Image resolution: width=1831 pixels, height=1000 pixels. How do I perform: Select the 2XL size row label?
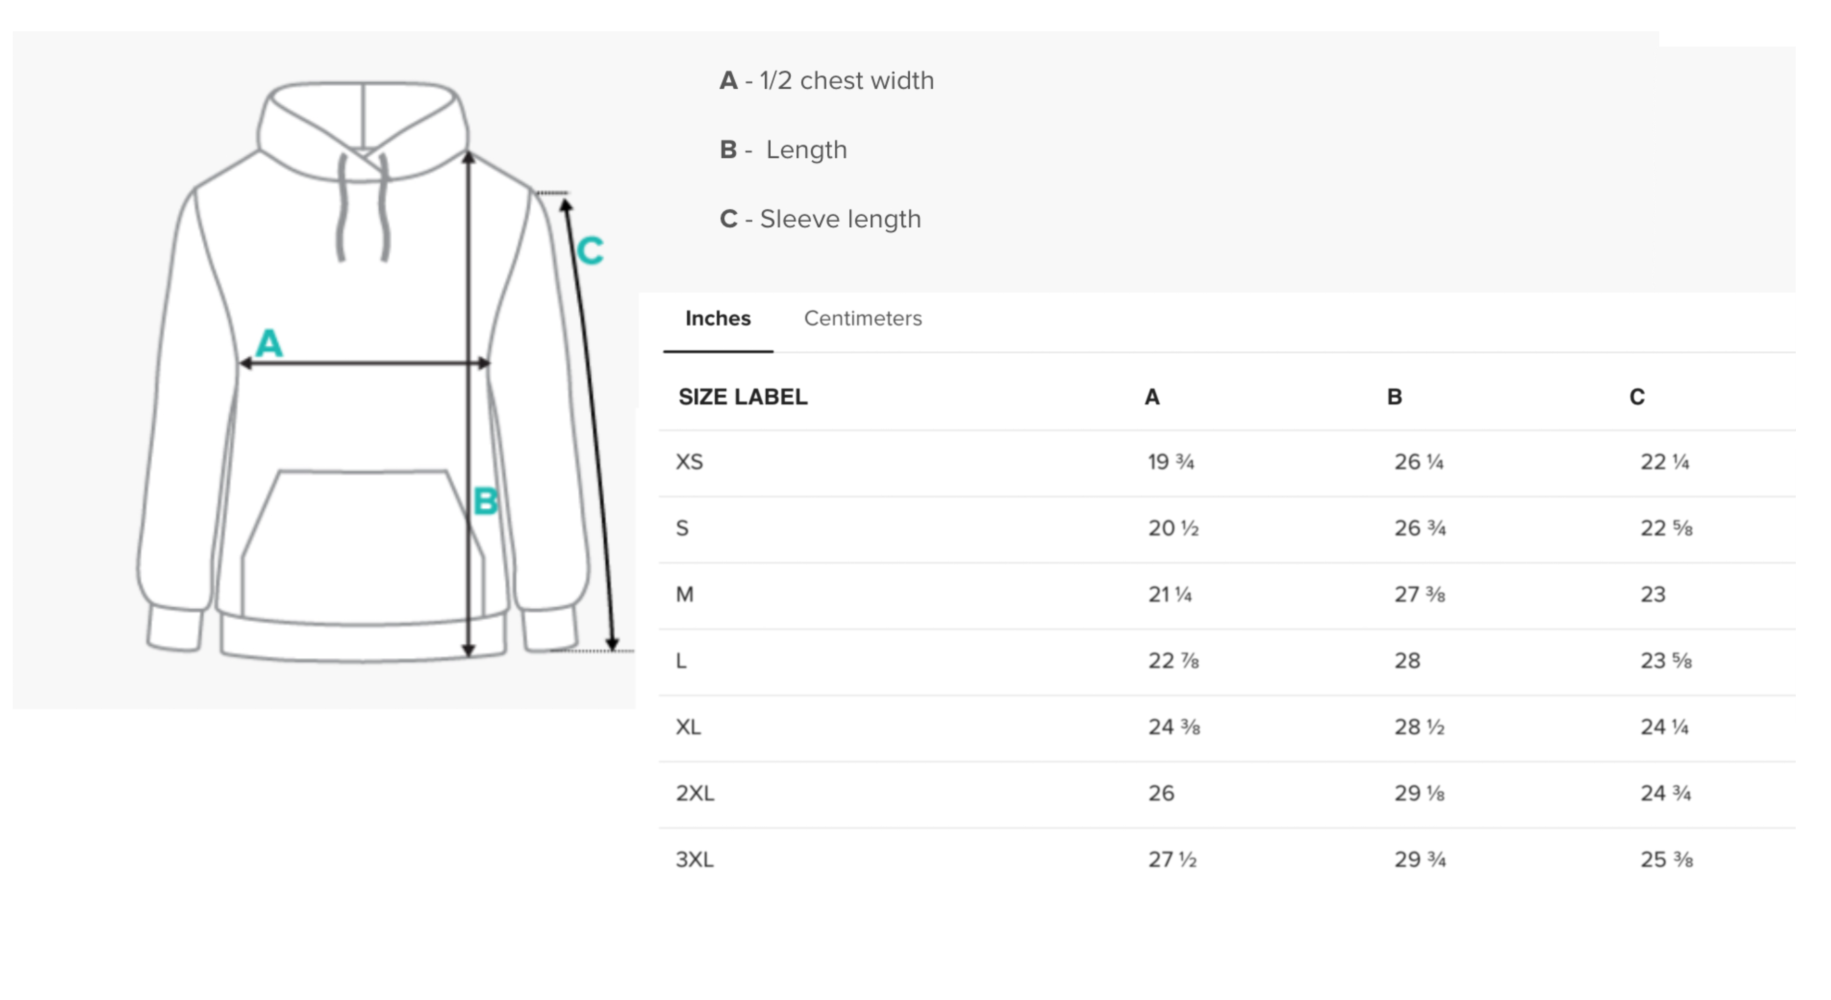pyautogui.click(x=695, y=793)
